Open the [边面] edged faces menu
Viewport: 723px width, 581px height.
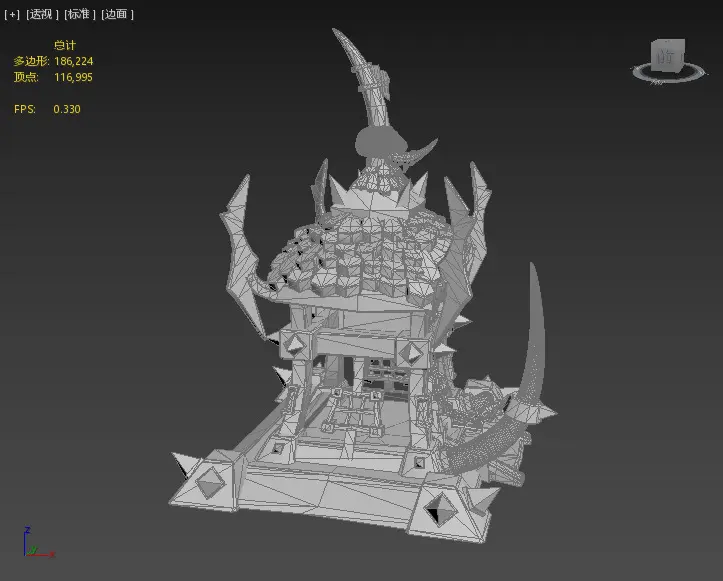click(117, 14)
